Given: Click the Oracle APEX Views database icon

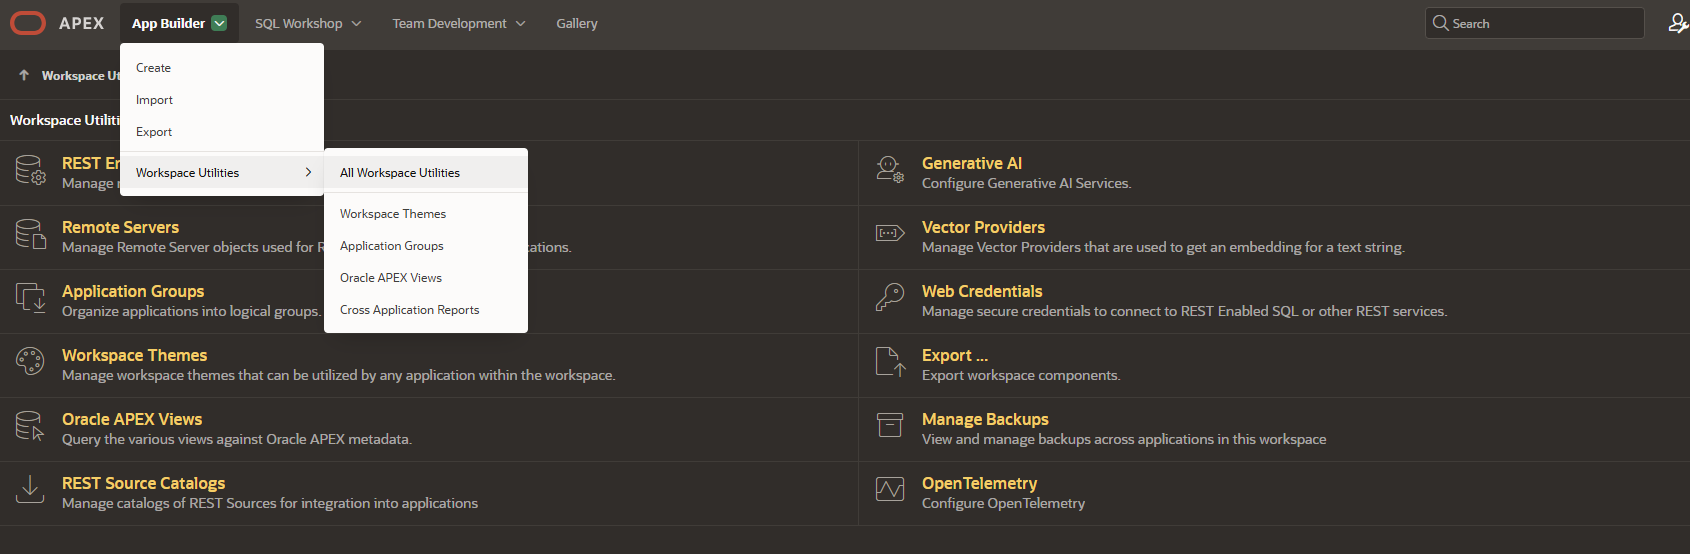Looking at the screenshot, I should [30, 426].
